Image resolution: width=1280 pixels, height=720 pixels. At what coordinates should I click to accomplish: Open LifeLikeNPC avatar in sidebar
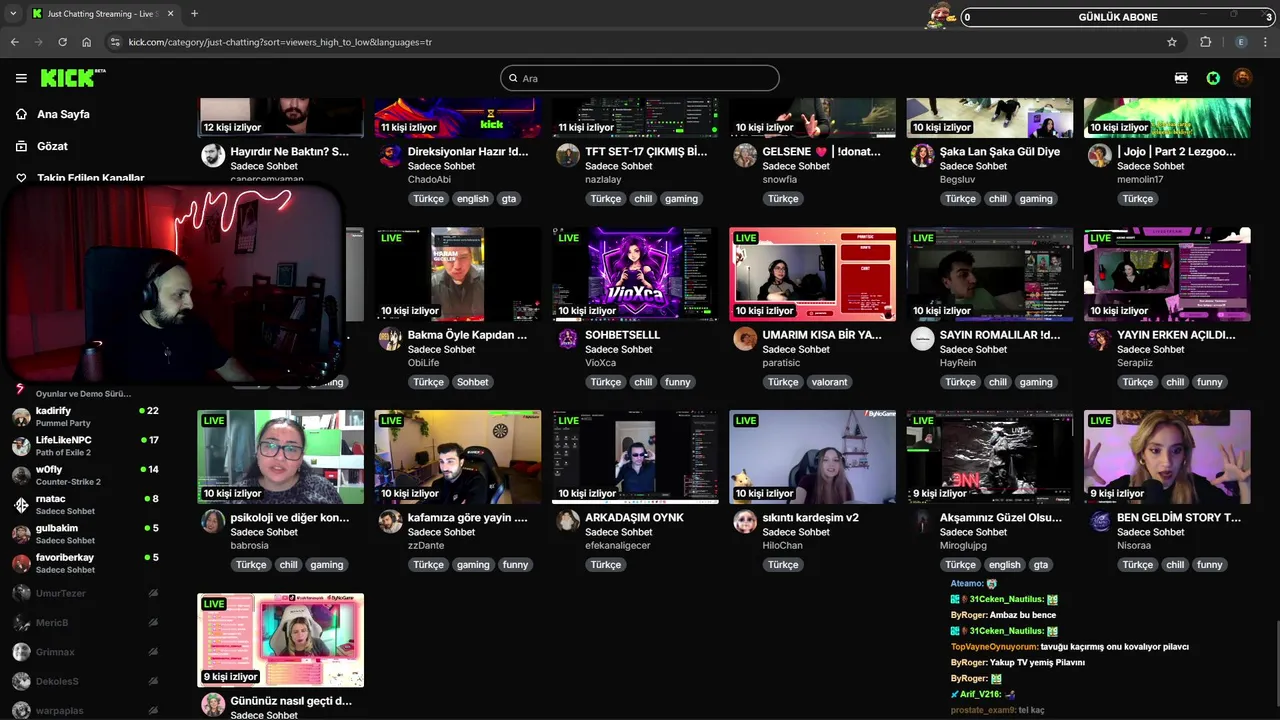click(x=21, y=446)
